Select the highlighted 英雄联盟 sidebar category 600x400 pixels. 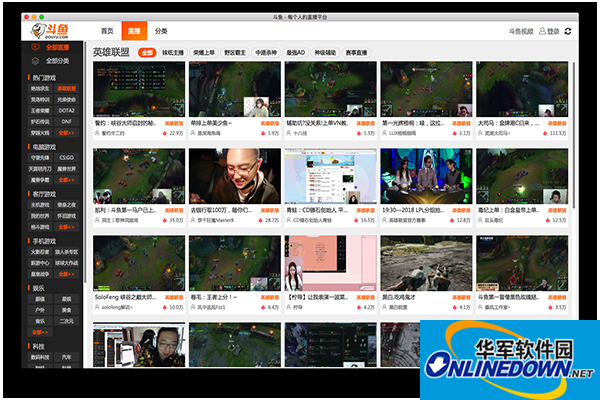tap(67, 88)
